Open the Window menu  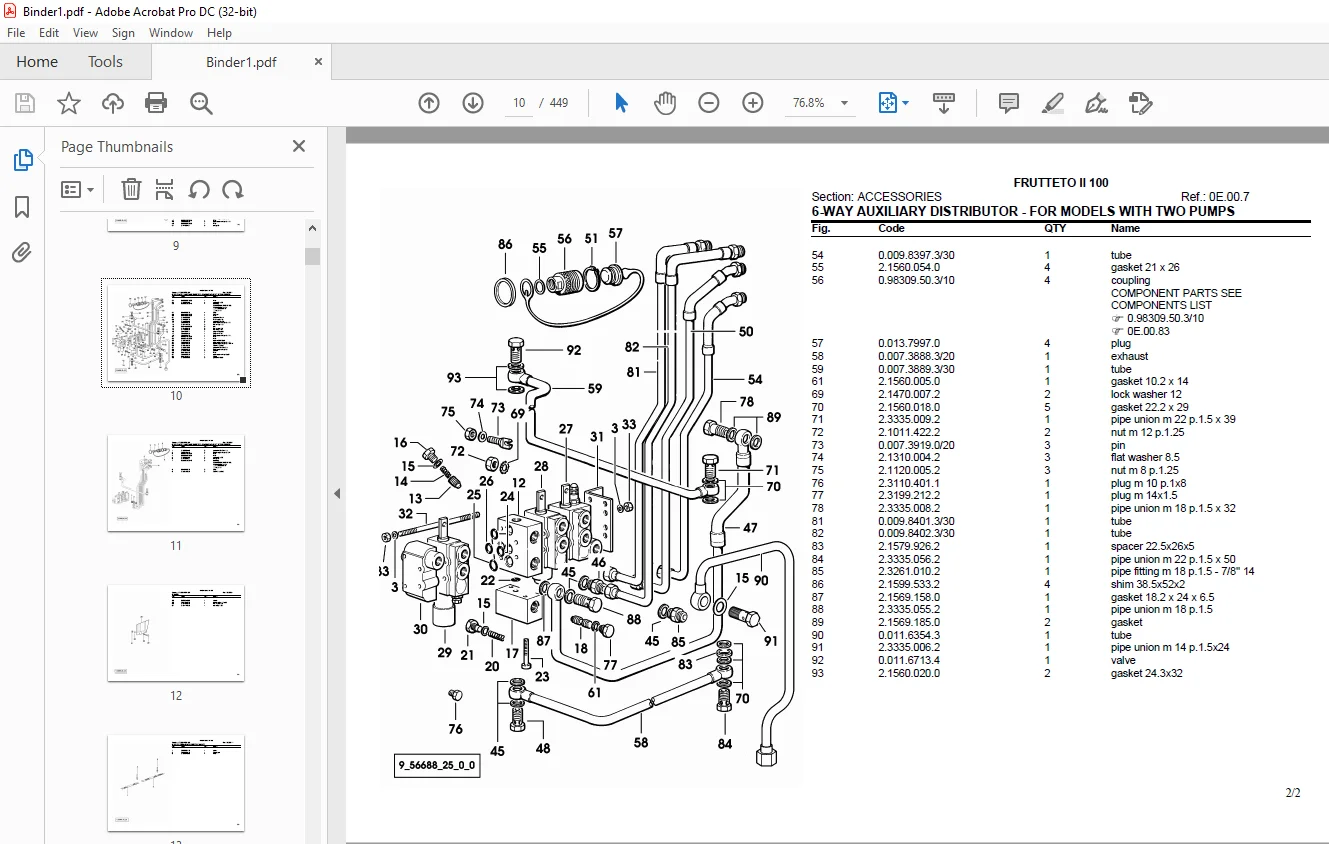pyautogui.click(x=171, y=33)
